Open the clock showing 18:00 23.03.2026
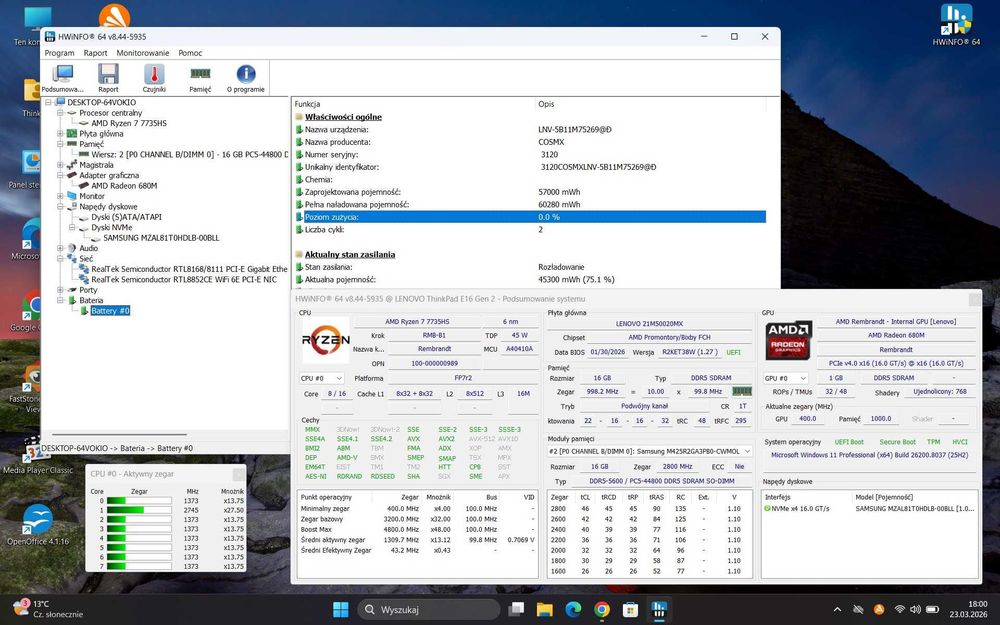 pyautogui.click(x=969, y=609)
